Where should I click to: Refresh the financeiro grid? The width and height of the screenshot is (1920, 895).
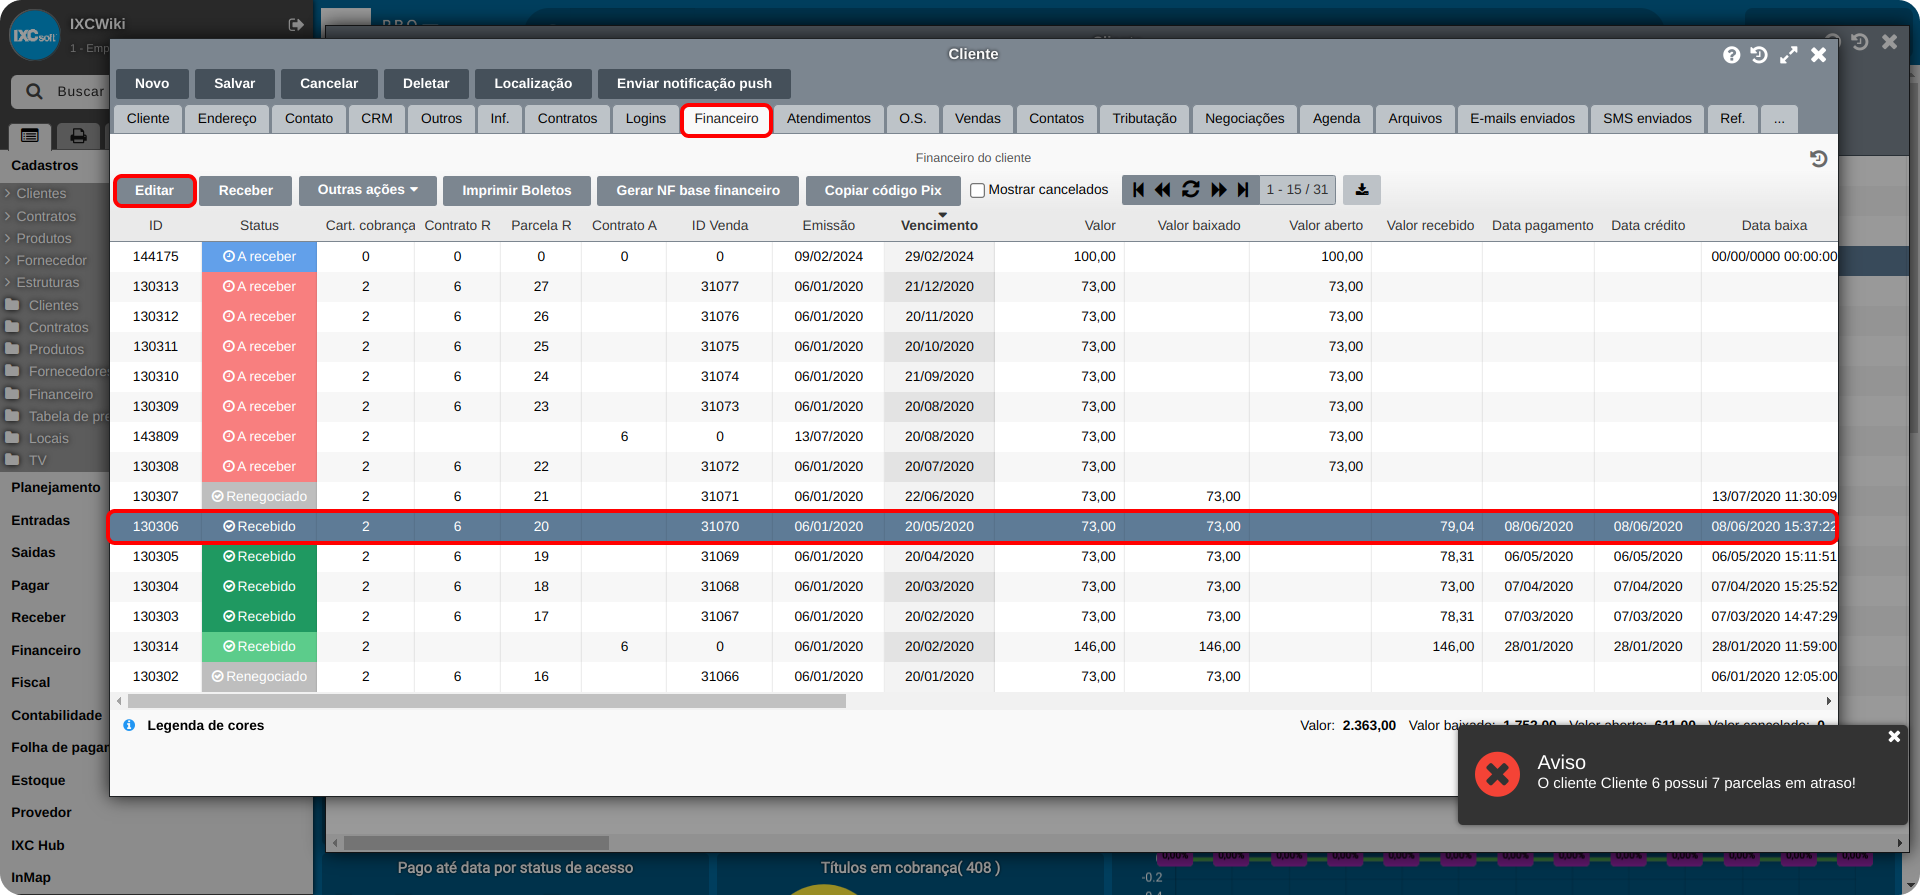1190,189
